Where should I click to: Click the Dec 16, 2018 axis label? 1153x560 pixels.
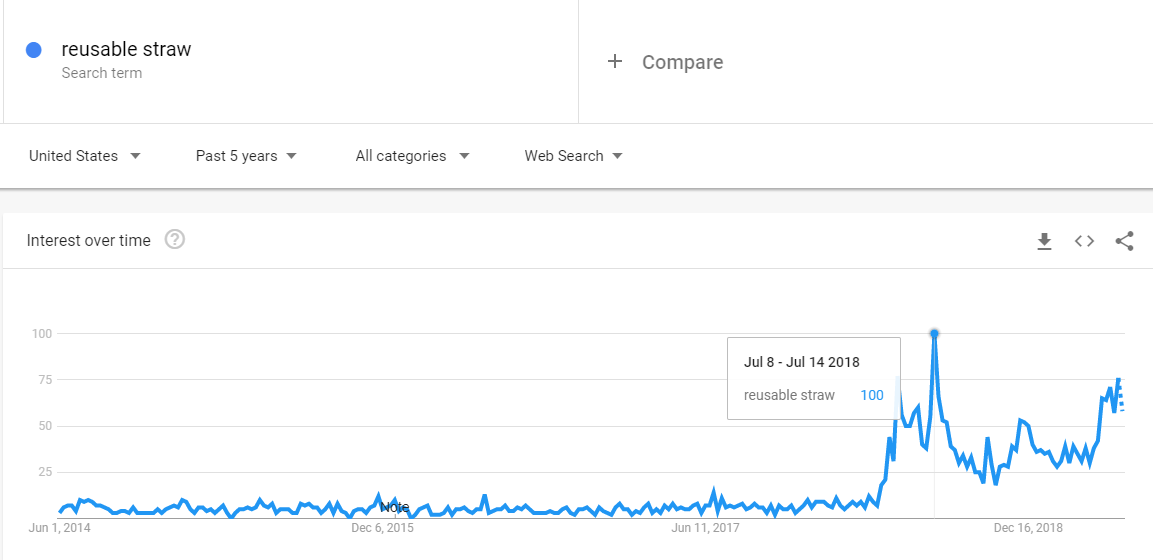1028,527
